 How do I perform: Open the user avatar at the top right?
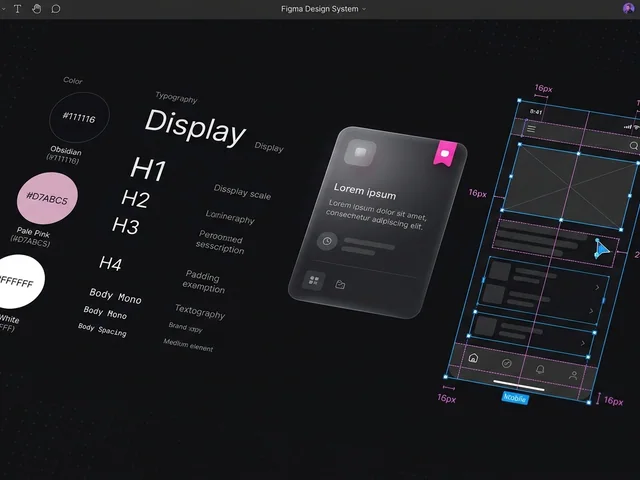coord(628,8)
